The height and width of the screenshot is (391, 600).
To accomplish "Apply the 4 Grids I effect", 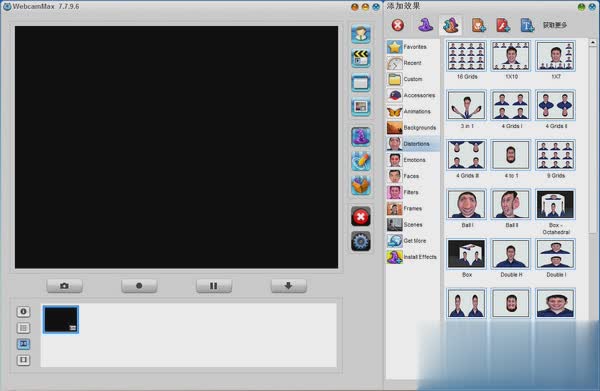I will (511, 105).
